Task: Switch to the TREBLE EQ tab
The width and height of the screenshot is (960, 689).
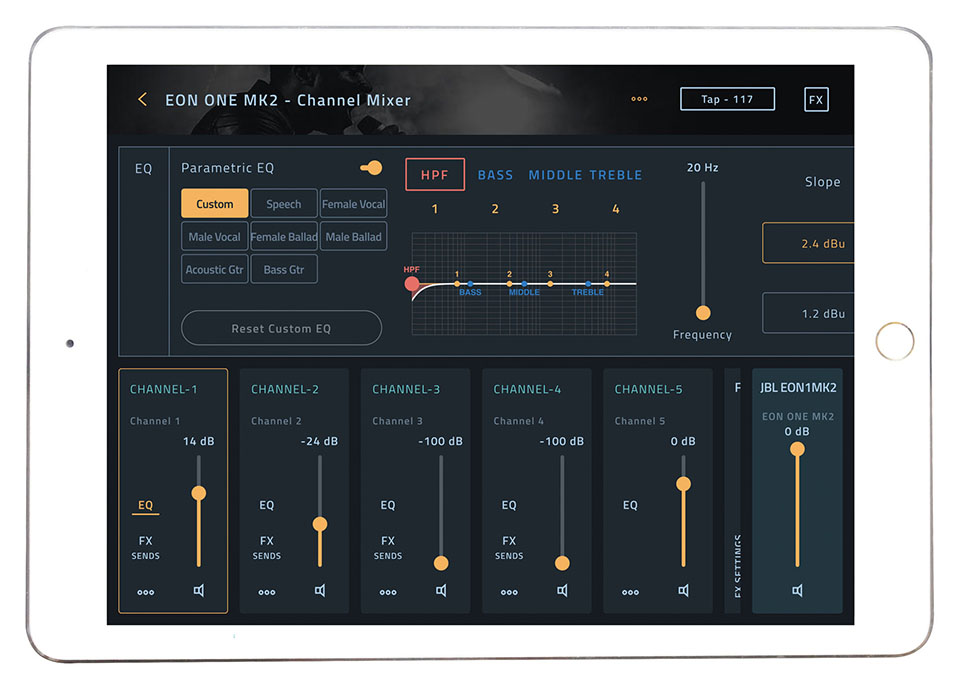Action: point(615,174)
